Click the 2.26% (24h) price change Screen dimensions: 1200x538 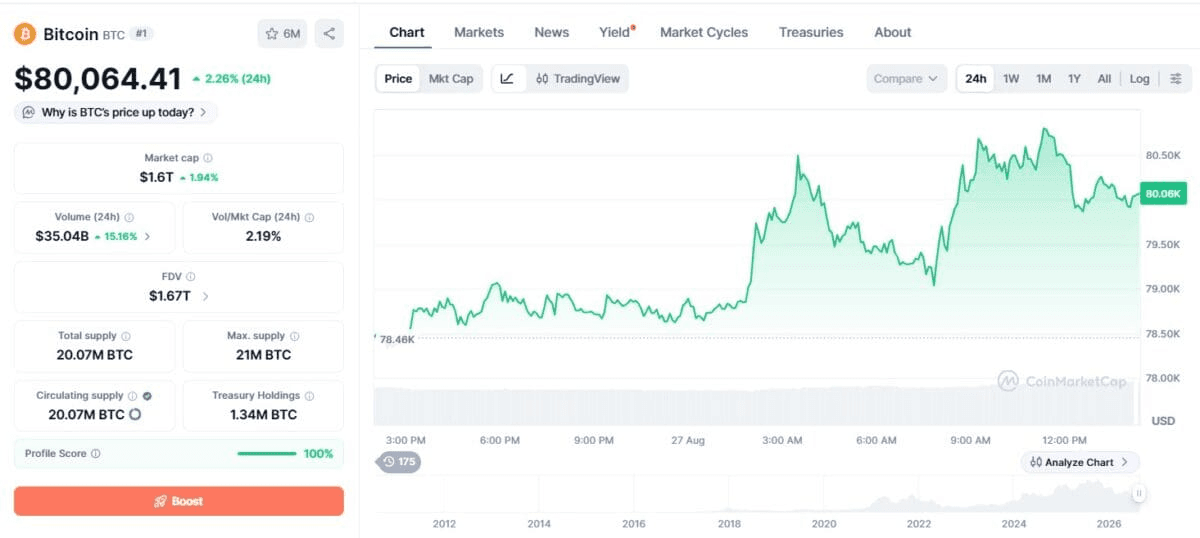tap(231, 79)
